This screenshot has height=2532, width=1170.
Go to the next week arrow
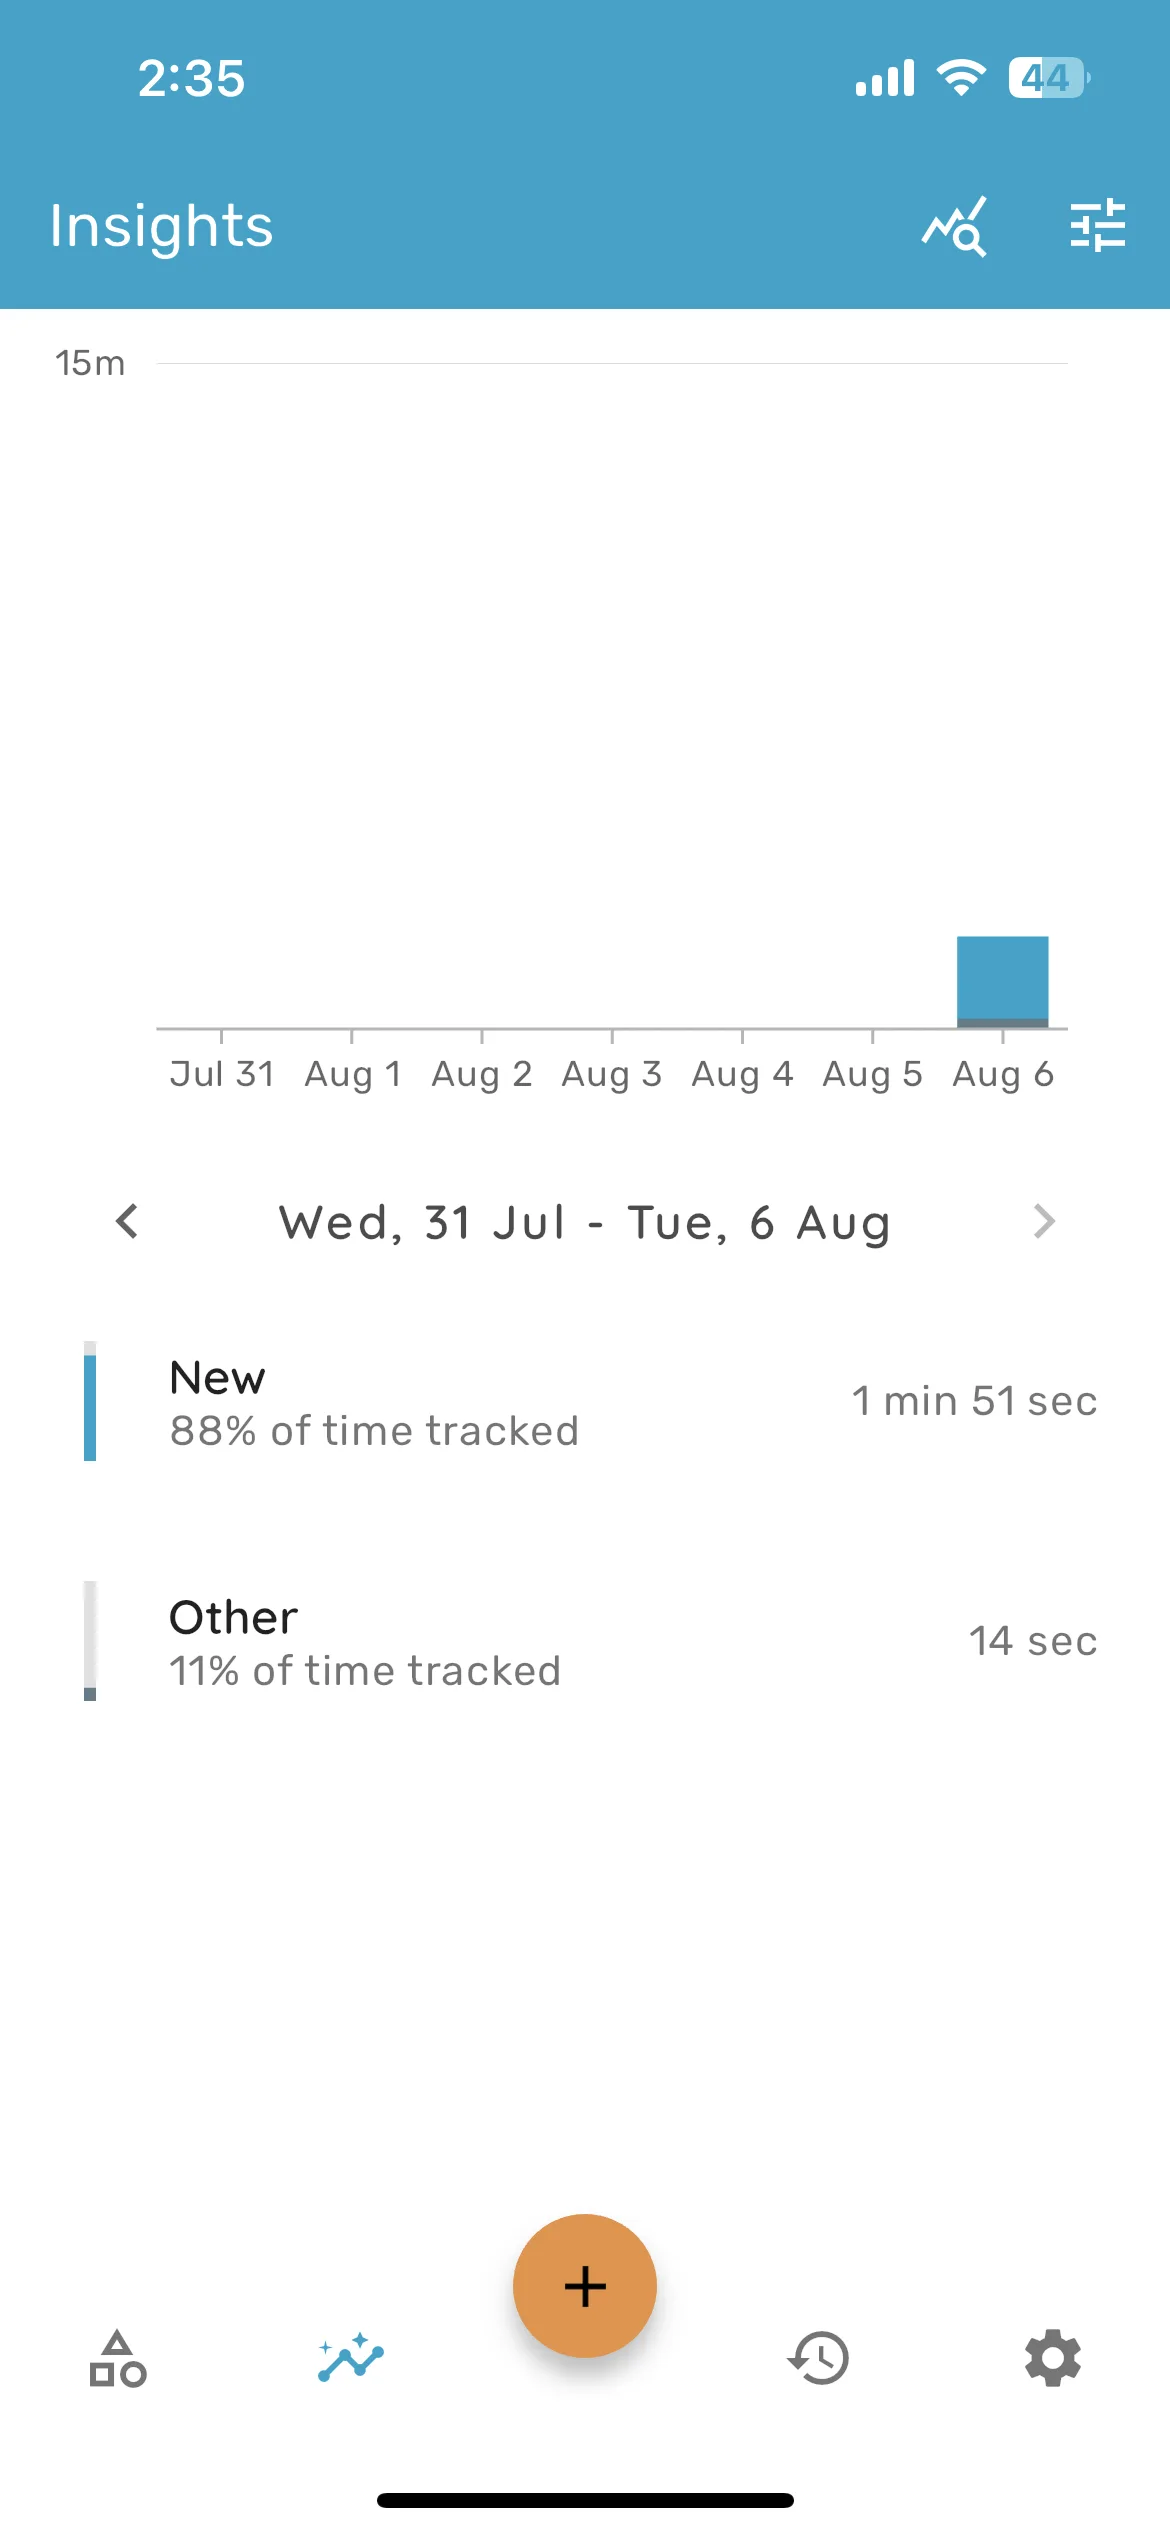coord(1044,1221)
